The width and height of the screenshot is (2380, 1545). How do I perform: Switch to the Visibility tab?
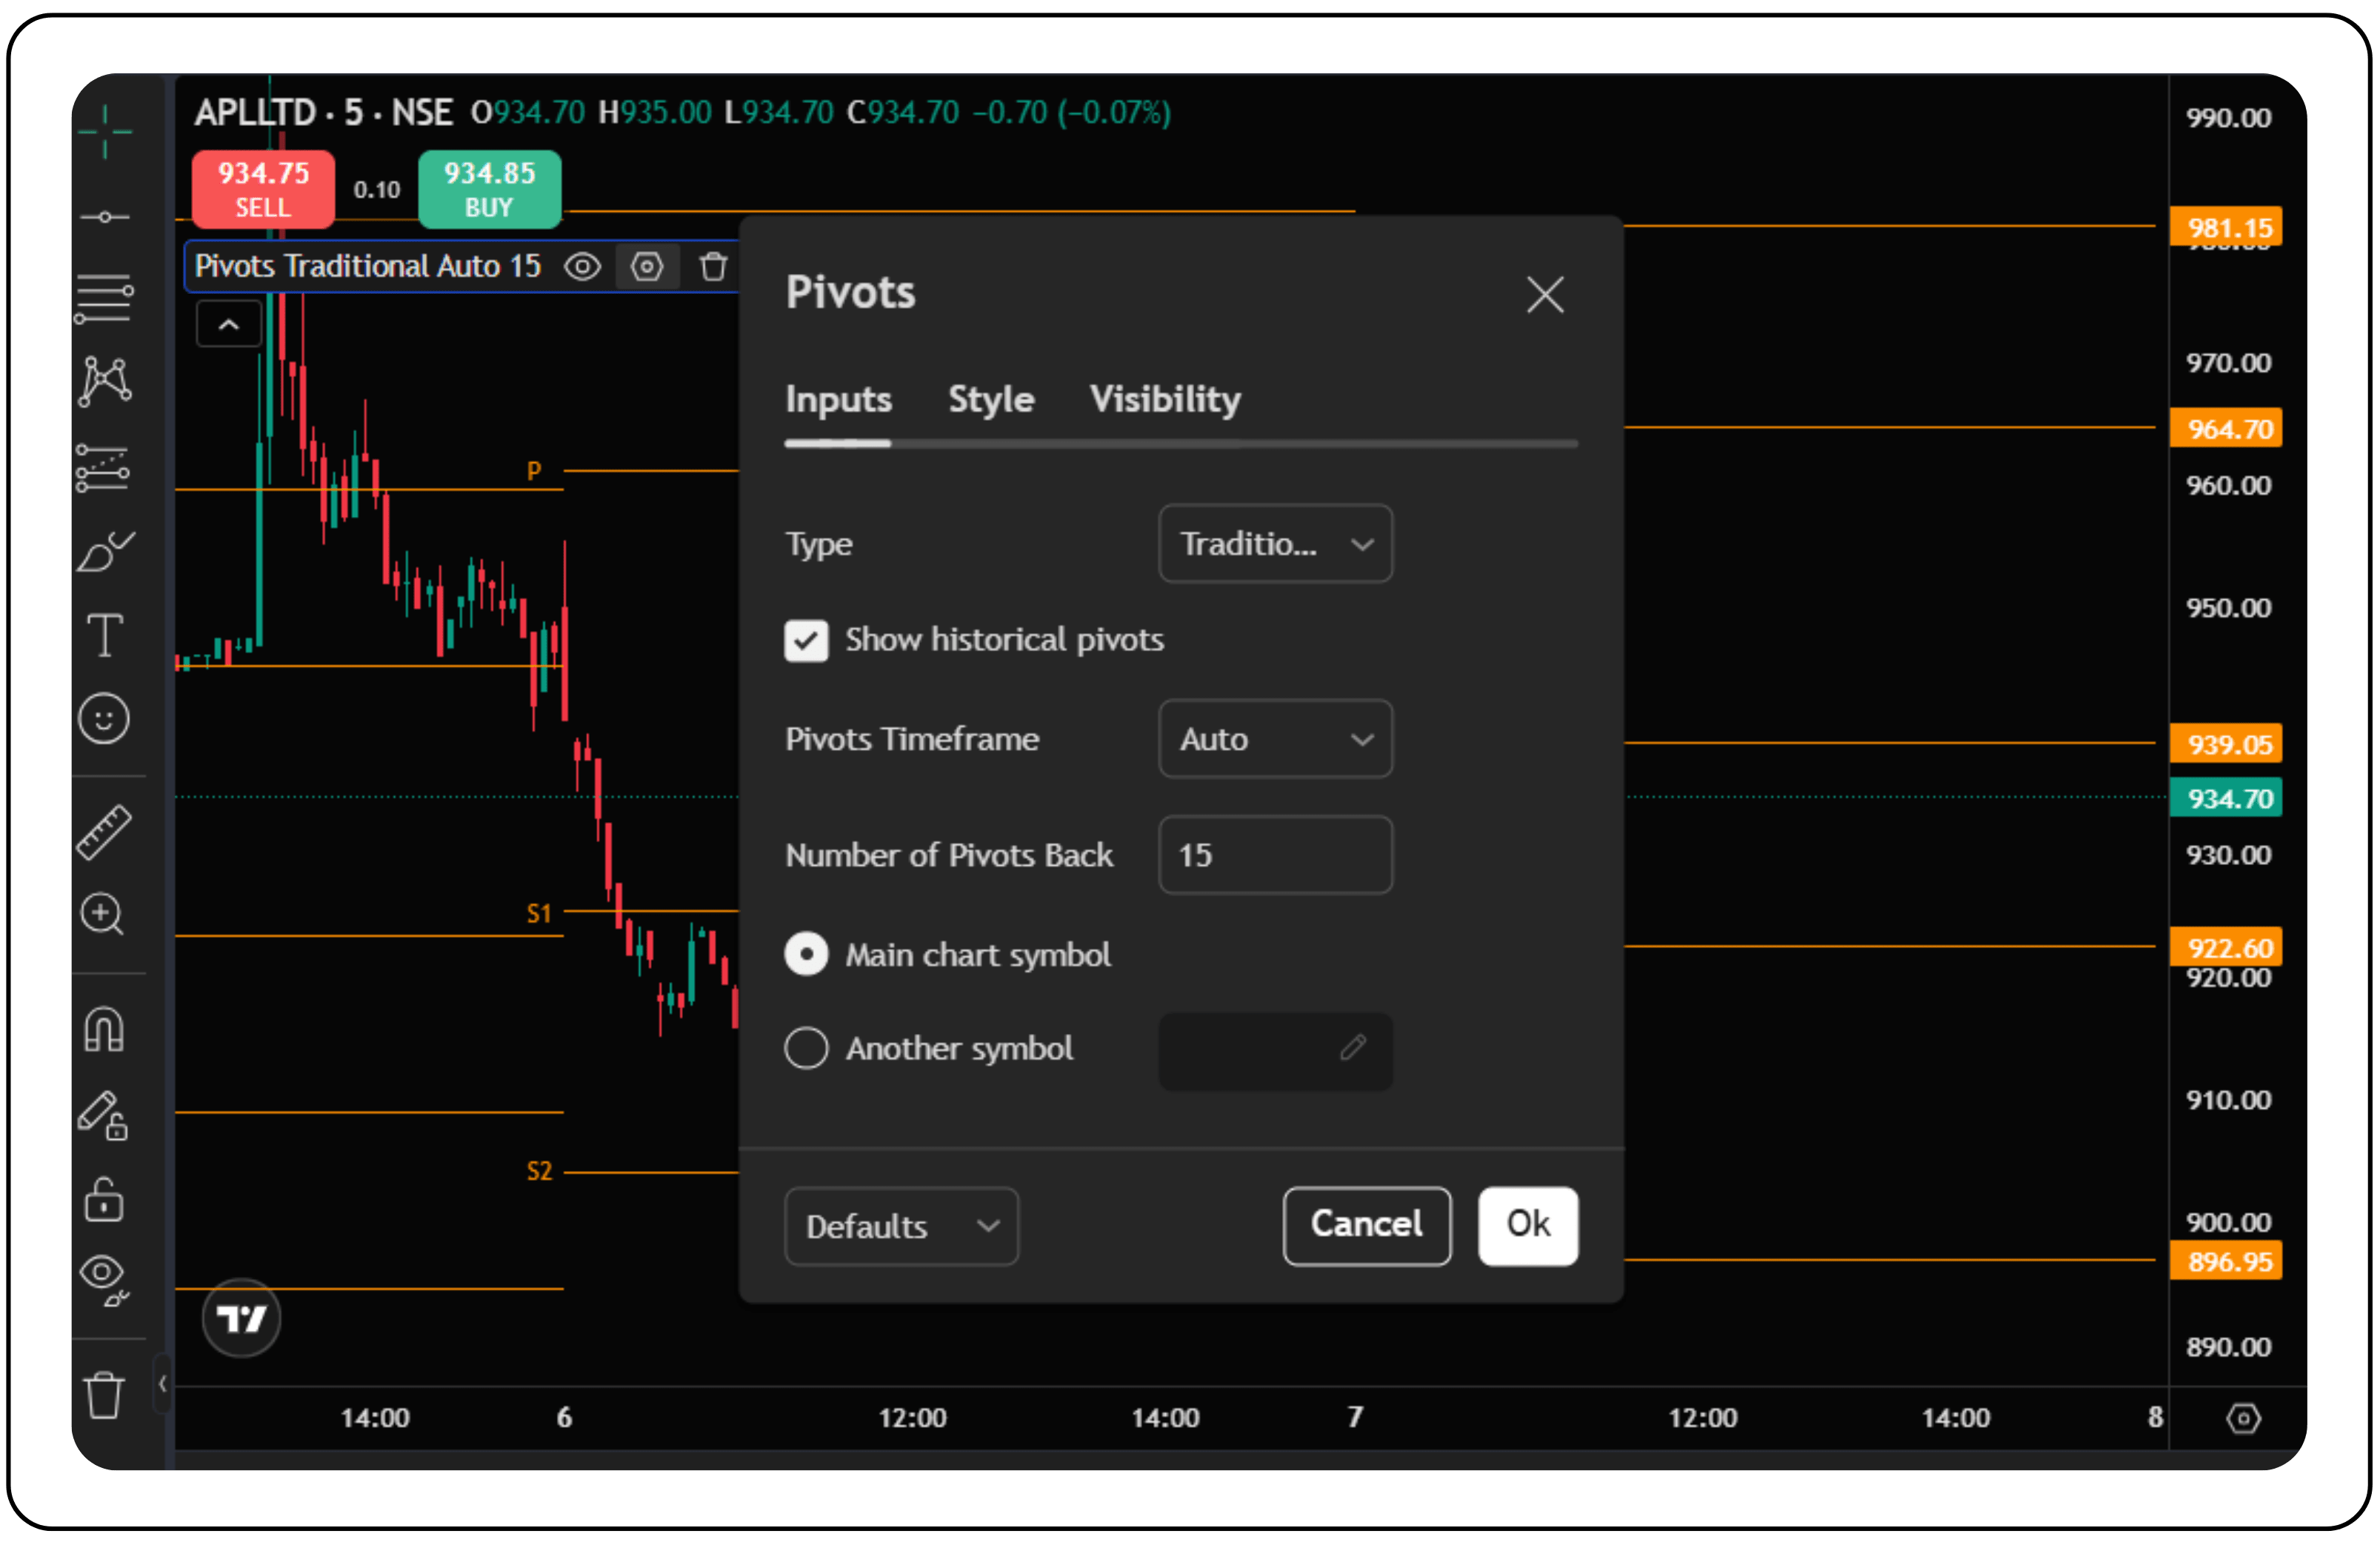point(1164,400)
